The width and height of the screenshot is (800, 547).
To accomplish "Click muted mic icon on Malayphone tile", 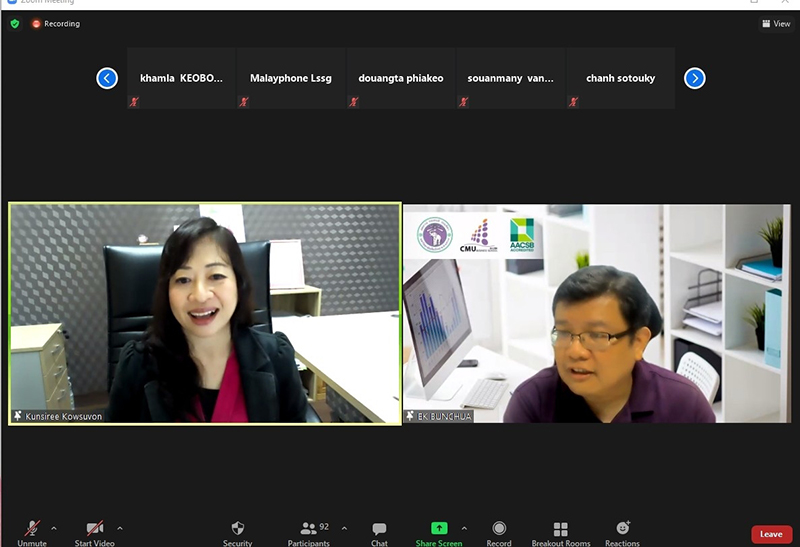I will 244,102.
